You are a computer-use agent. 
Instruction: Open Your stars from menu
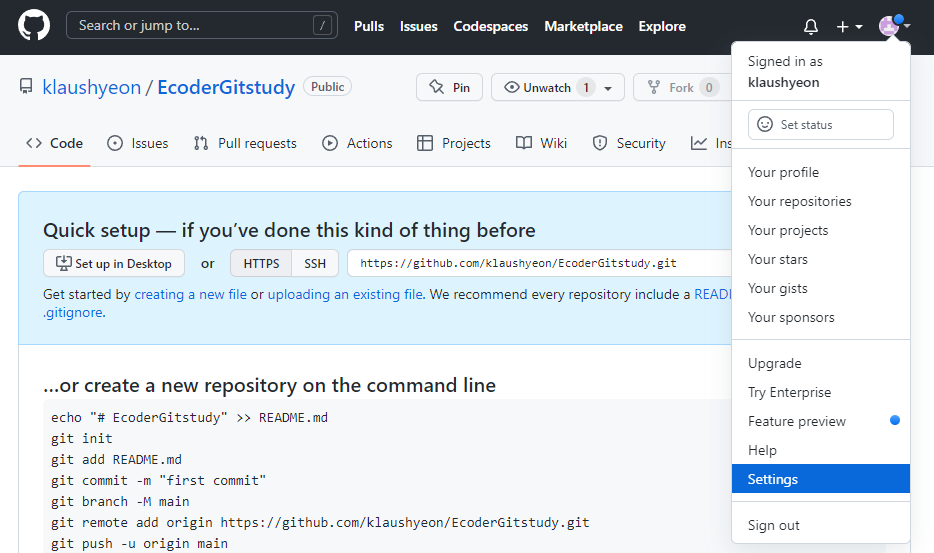[x=820, y=259]
